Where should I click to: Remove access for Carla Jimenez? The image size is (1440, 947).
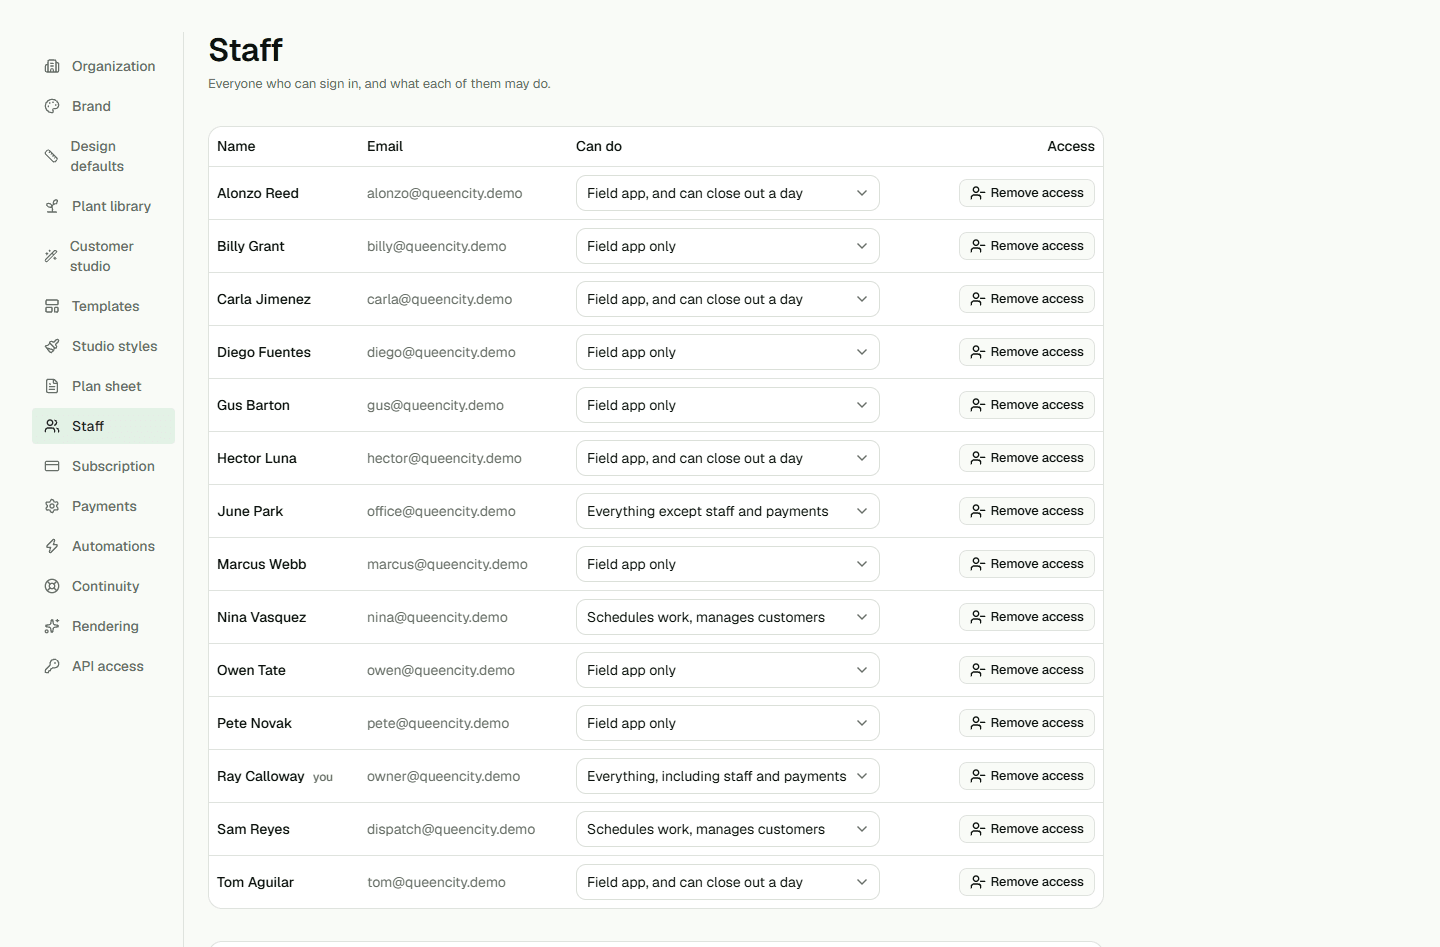[x=1027, y=299]
